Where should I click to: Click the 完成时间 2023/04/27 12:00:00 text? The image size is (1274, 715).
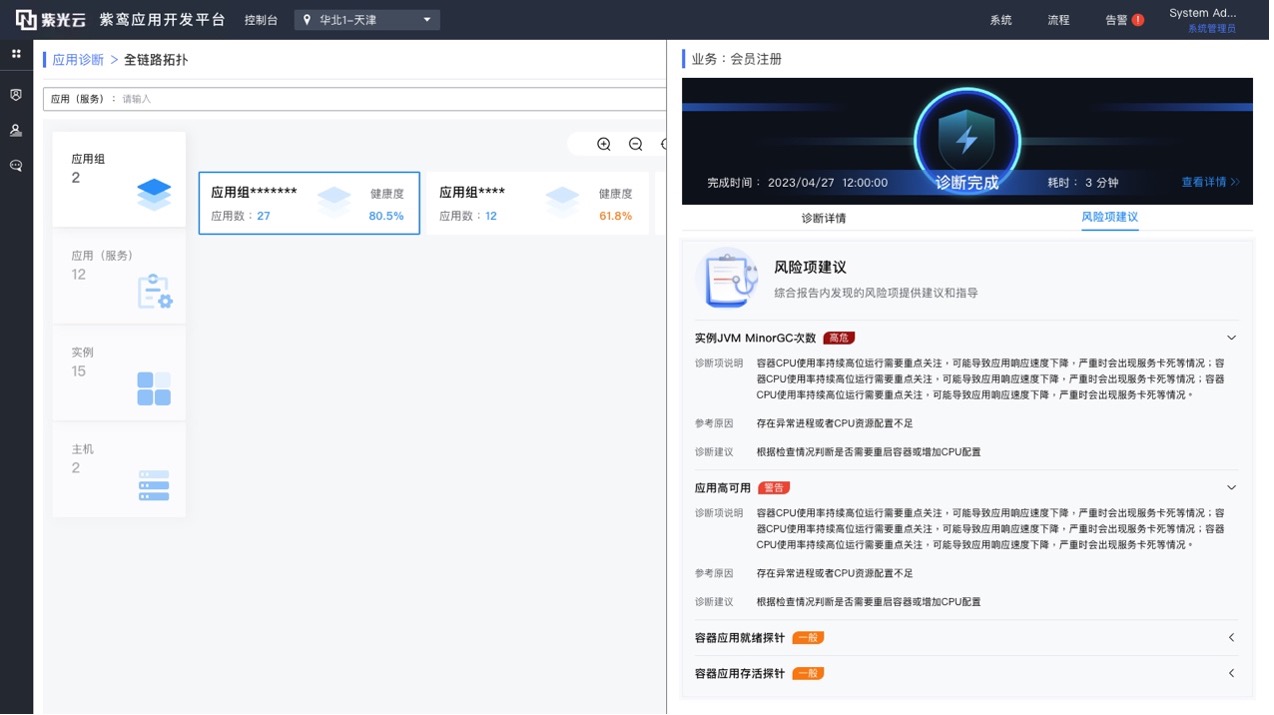(x=800, y=184)
